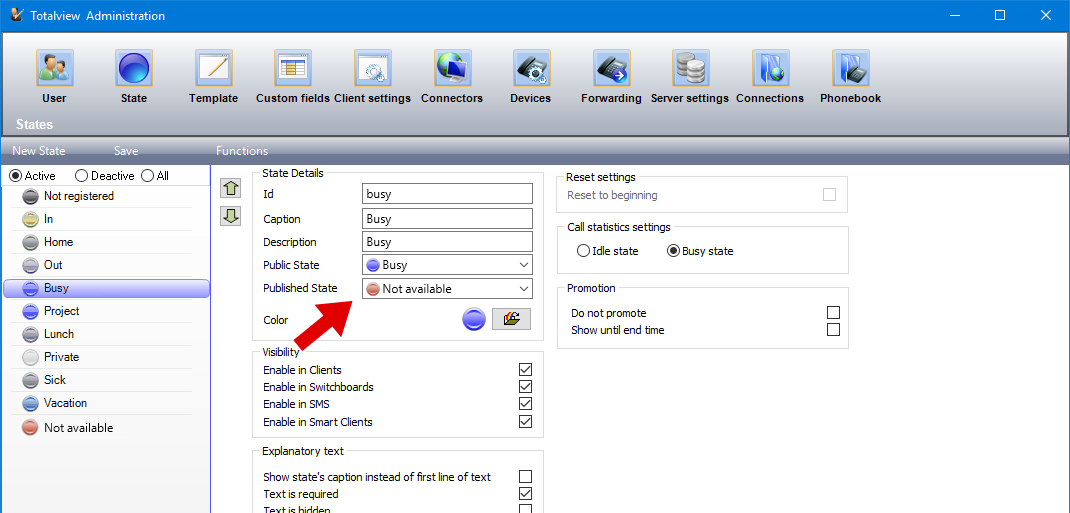Open the Client settings icon
The width and height of the screenshot is (1070, 513).
point(373,68)
